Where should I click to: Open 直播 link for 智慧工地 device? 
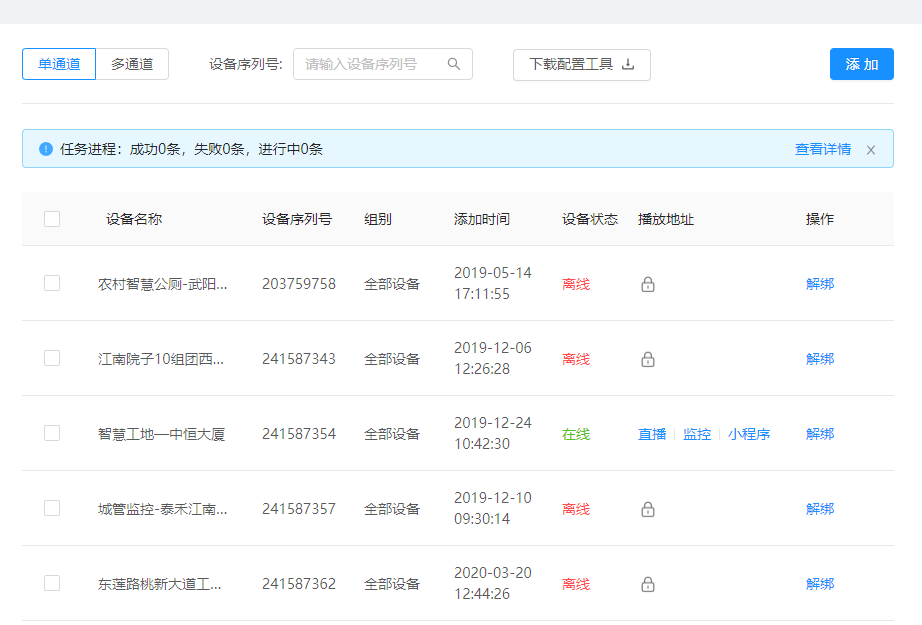pyautogui.click(x=652, y=434)
